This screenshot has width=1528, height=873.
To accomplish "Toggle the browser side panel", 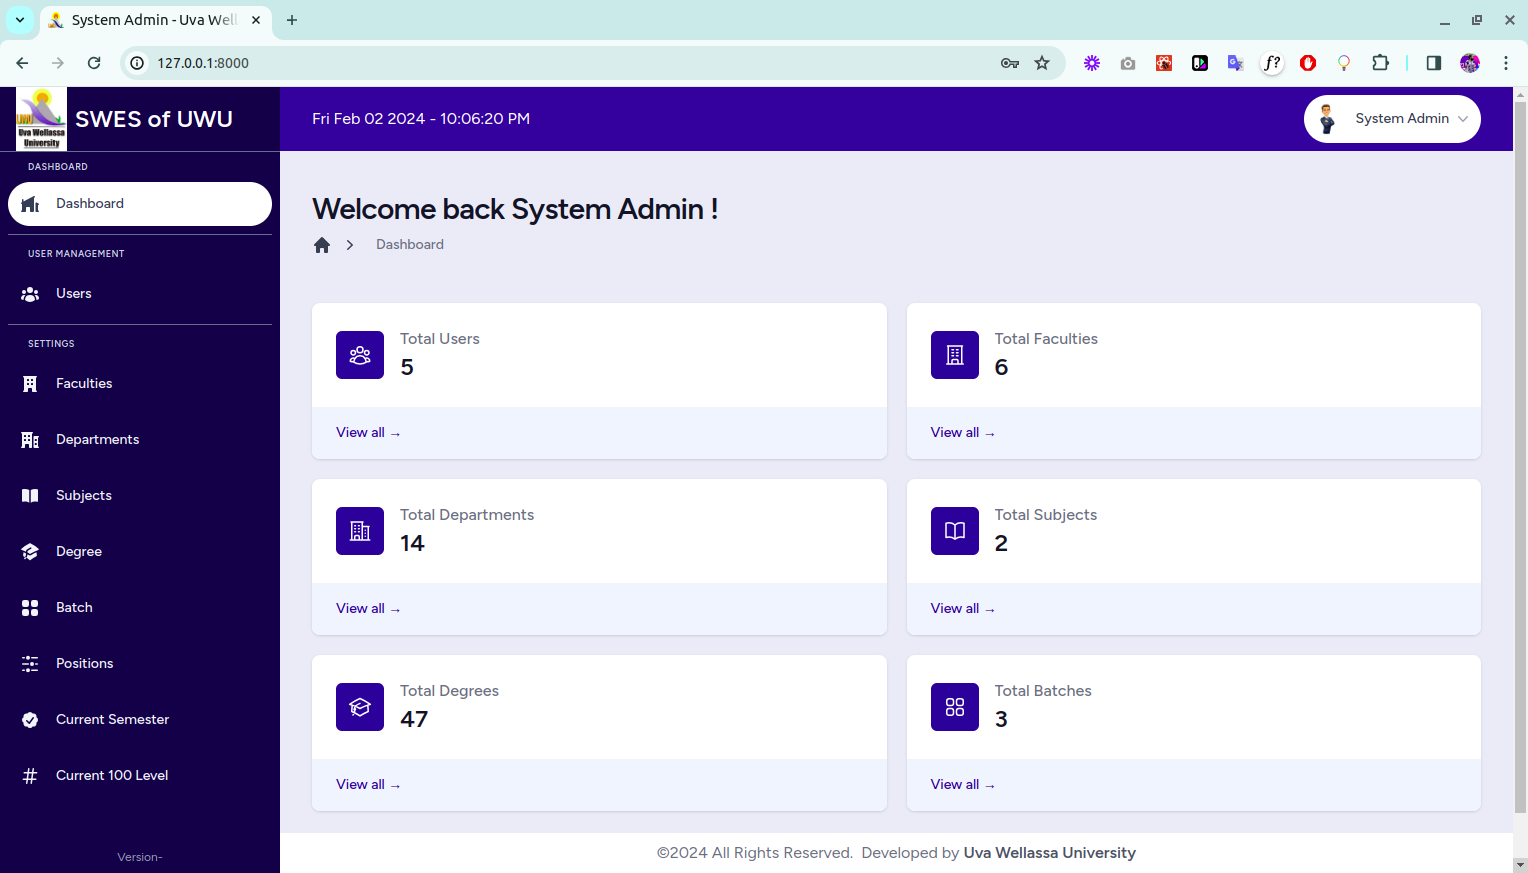I will click(x=1433, y=63).
